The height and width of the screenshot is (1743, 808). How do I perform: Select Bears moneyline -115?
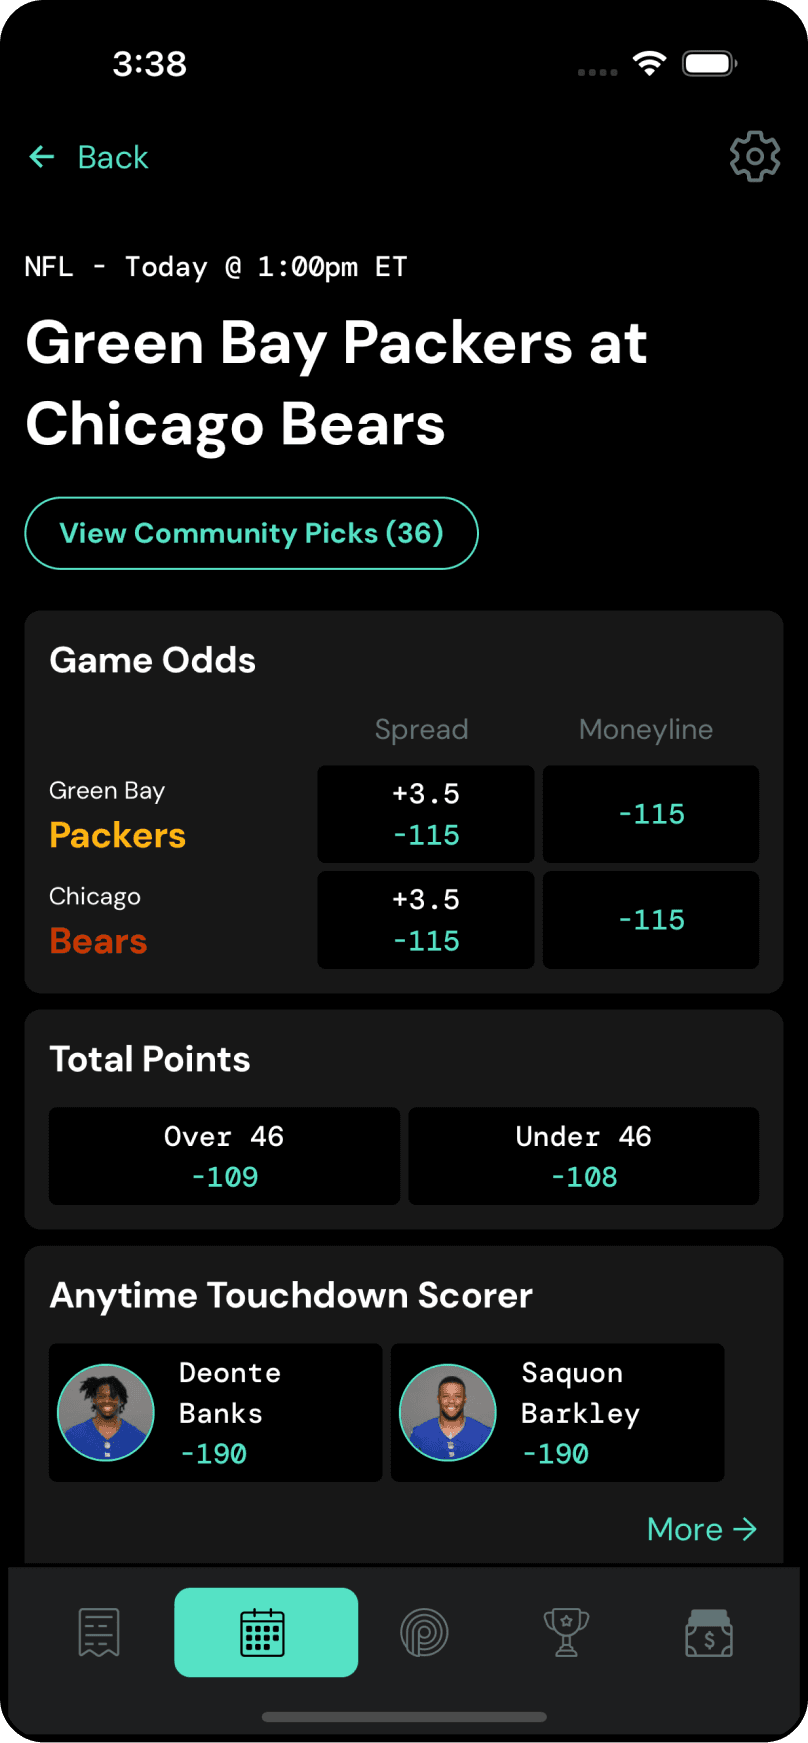pos(650,920)
